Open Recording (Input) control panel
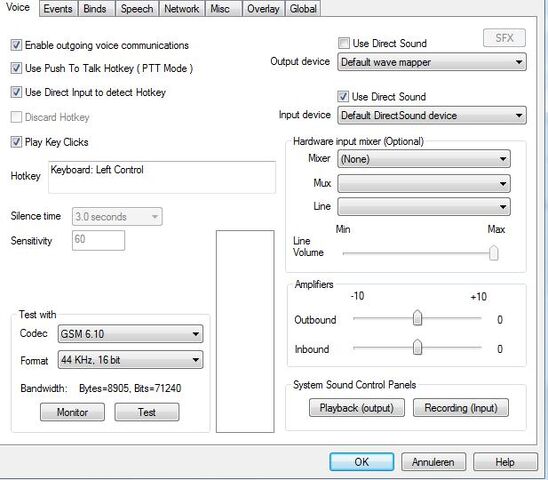The height and width of the screenshot is (480, 548). (461, 408)
